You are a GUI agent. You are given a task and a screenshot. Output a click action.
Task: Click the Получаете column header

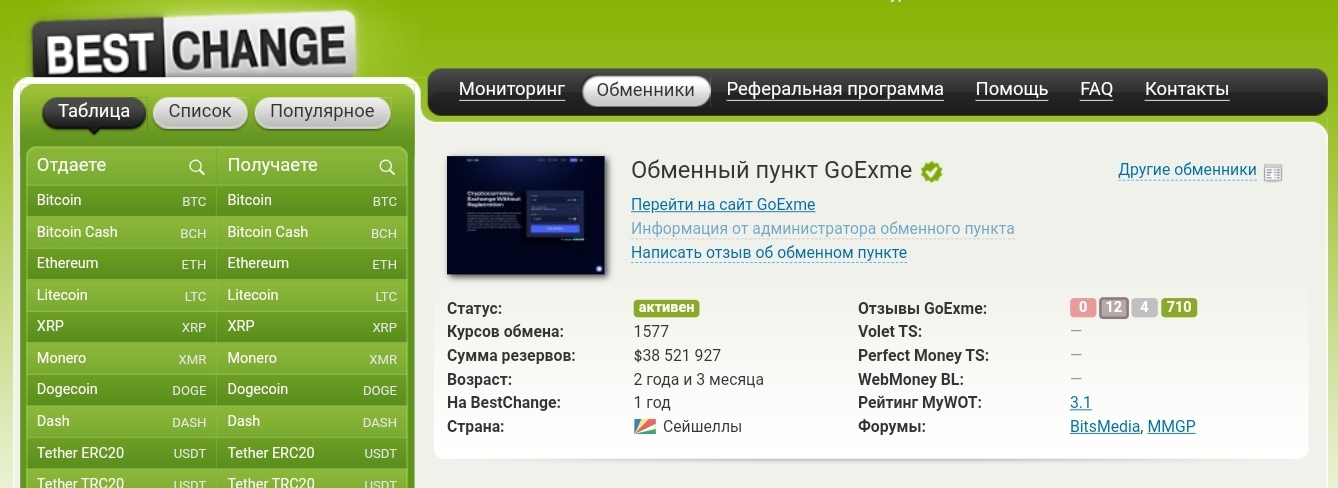273,165
